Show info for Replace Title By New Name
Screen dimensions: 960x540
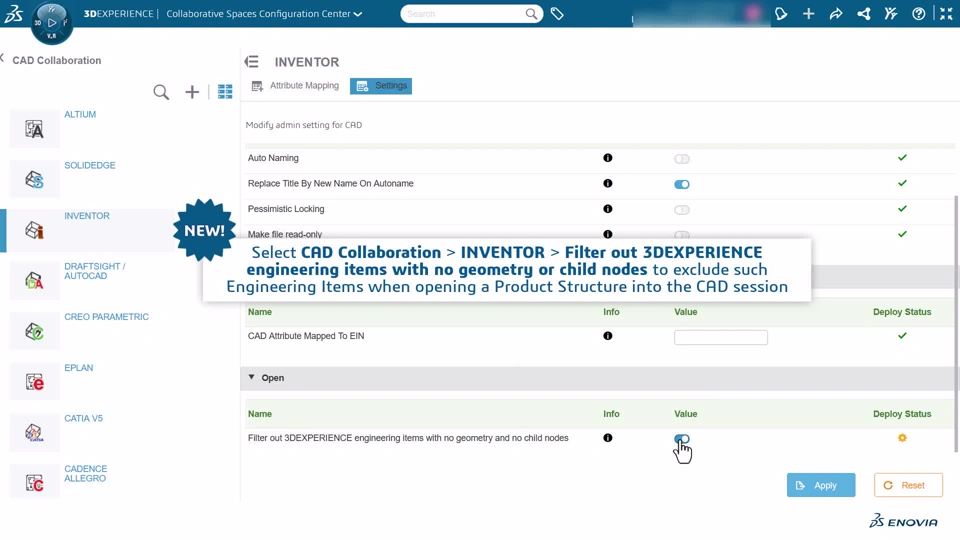pyautogui.click(x=607, y=184)
